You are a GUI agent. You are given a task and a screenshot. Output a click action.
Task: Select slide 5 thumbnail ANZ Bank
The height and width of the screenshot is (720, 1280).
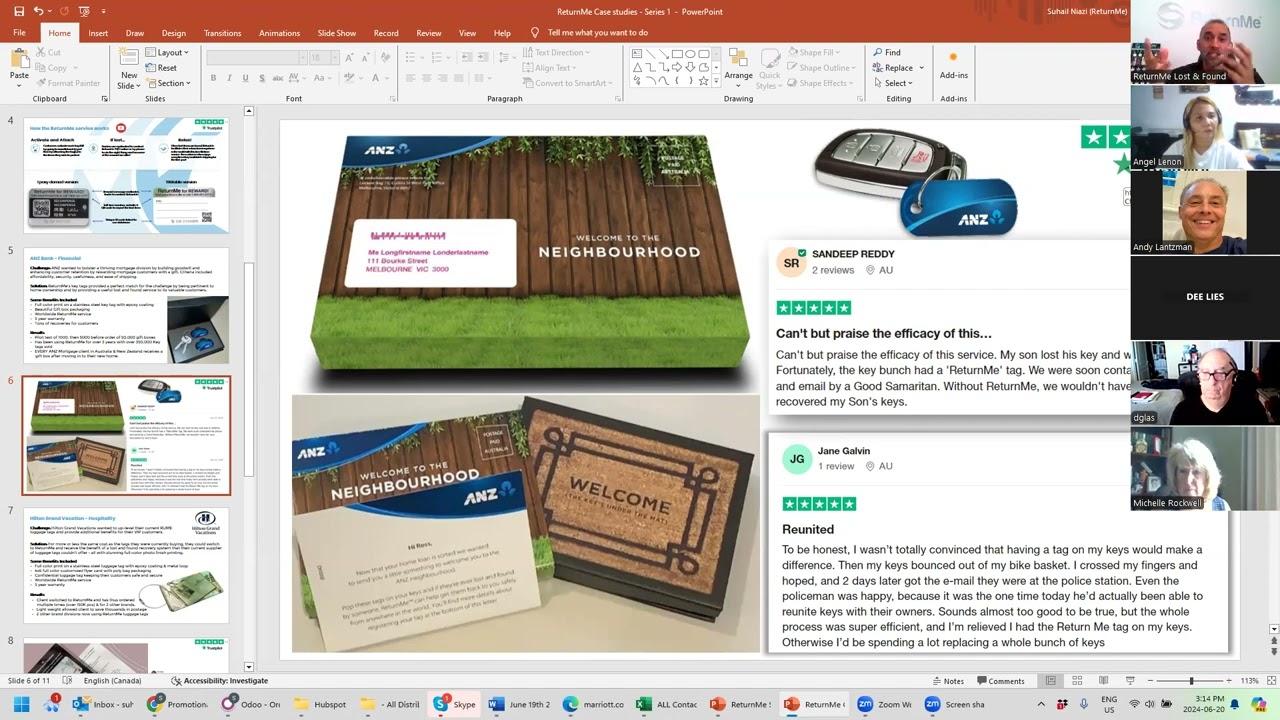coord(126,306)
